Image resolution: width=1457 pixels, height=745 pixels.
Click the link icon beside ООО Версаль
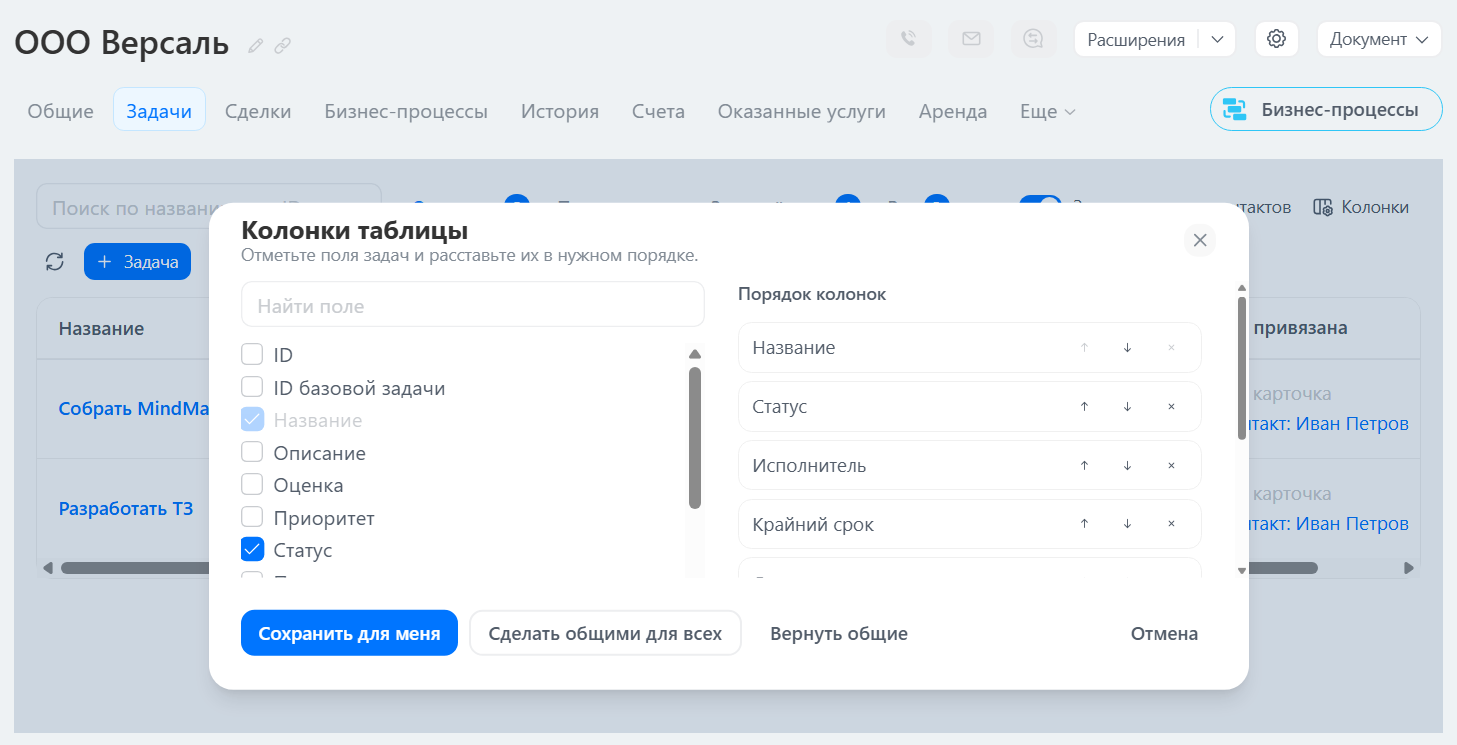[x=283, y=45]
